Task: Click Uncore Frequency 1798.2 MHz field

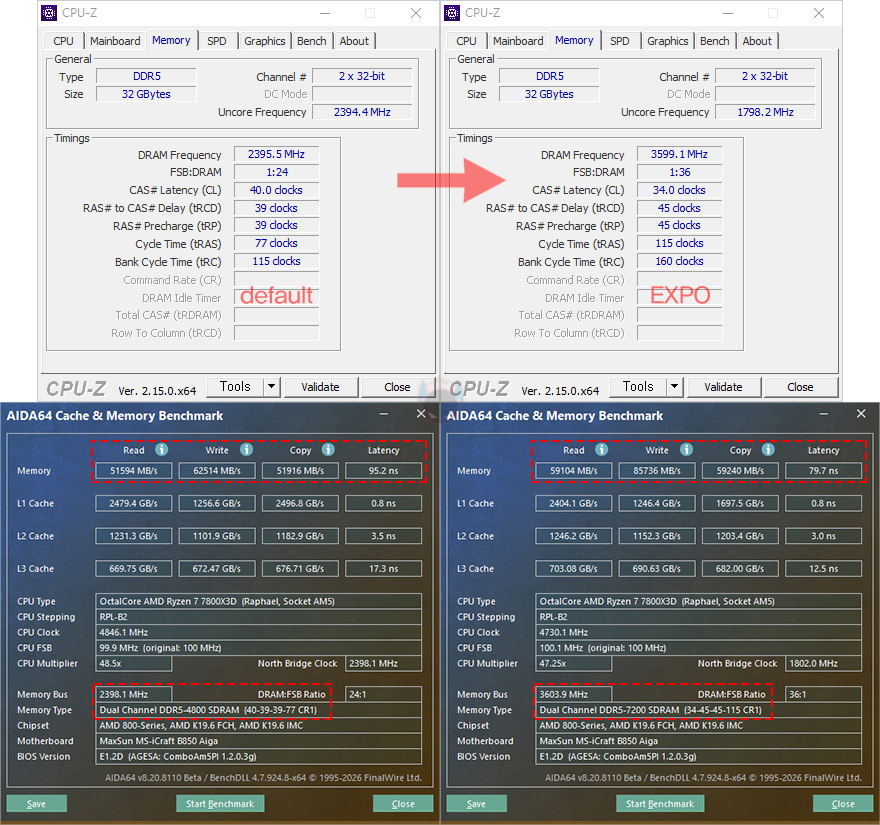Action: pos(766,112)
